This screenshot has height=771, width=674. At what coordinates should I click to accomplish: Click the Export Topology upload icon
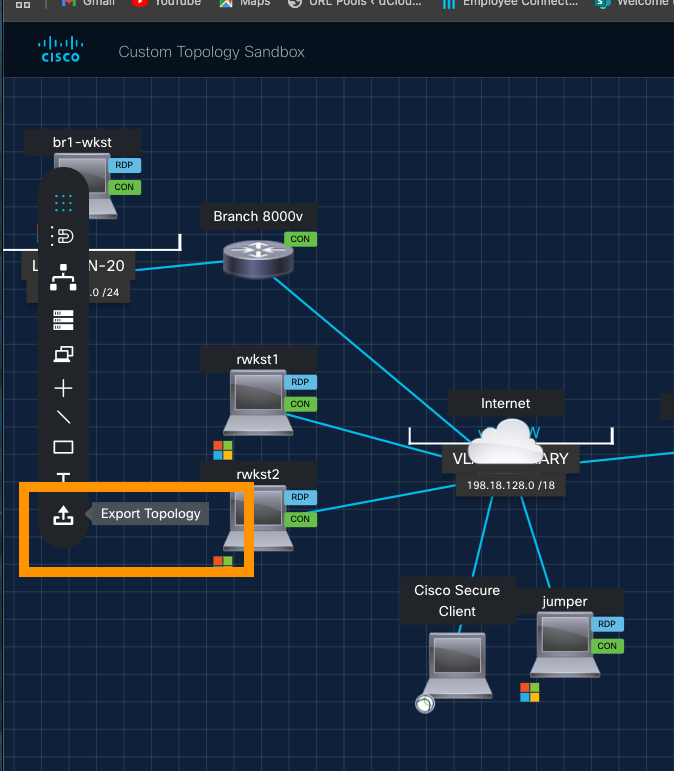(x=63, y=515)
